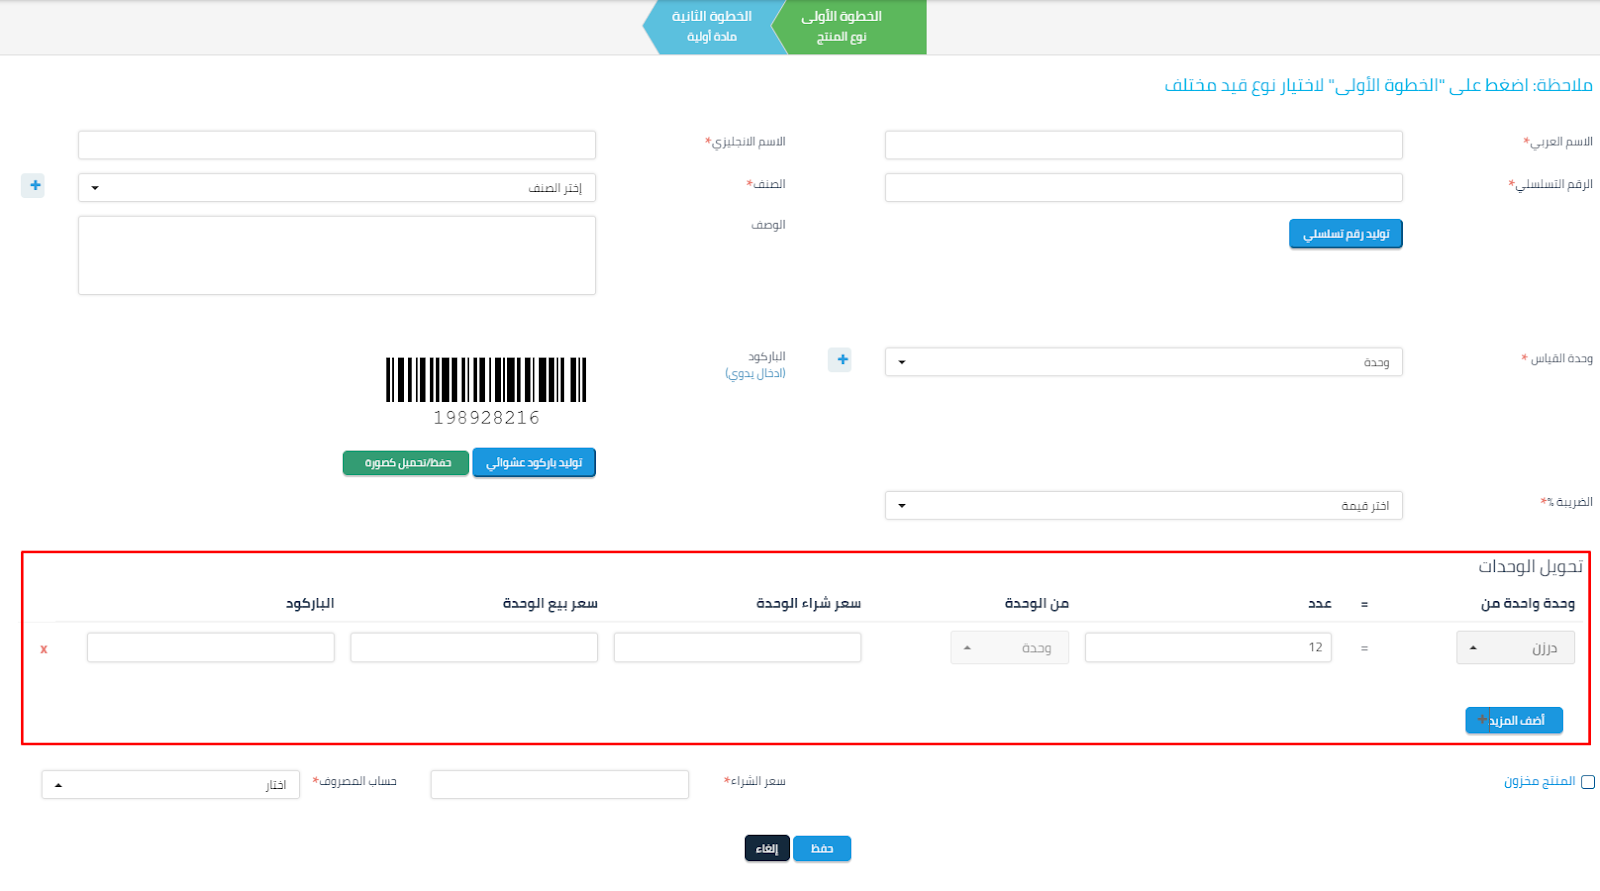Viewport: 1600px width, 891px height.
Task: Click the generated barcode image
Action: (486, 381)
